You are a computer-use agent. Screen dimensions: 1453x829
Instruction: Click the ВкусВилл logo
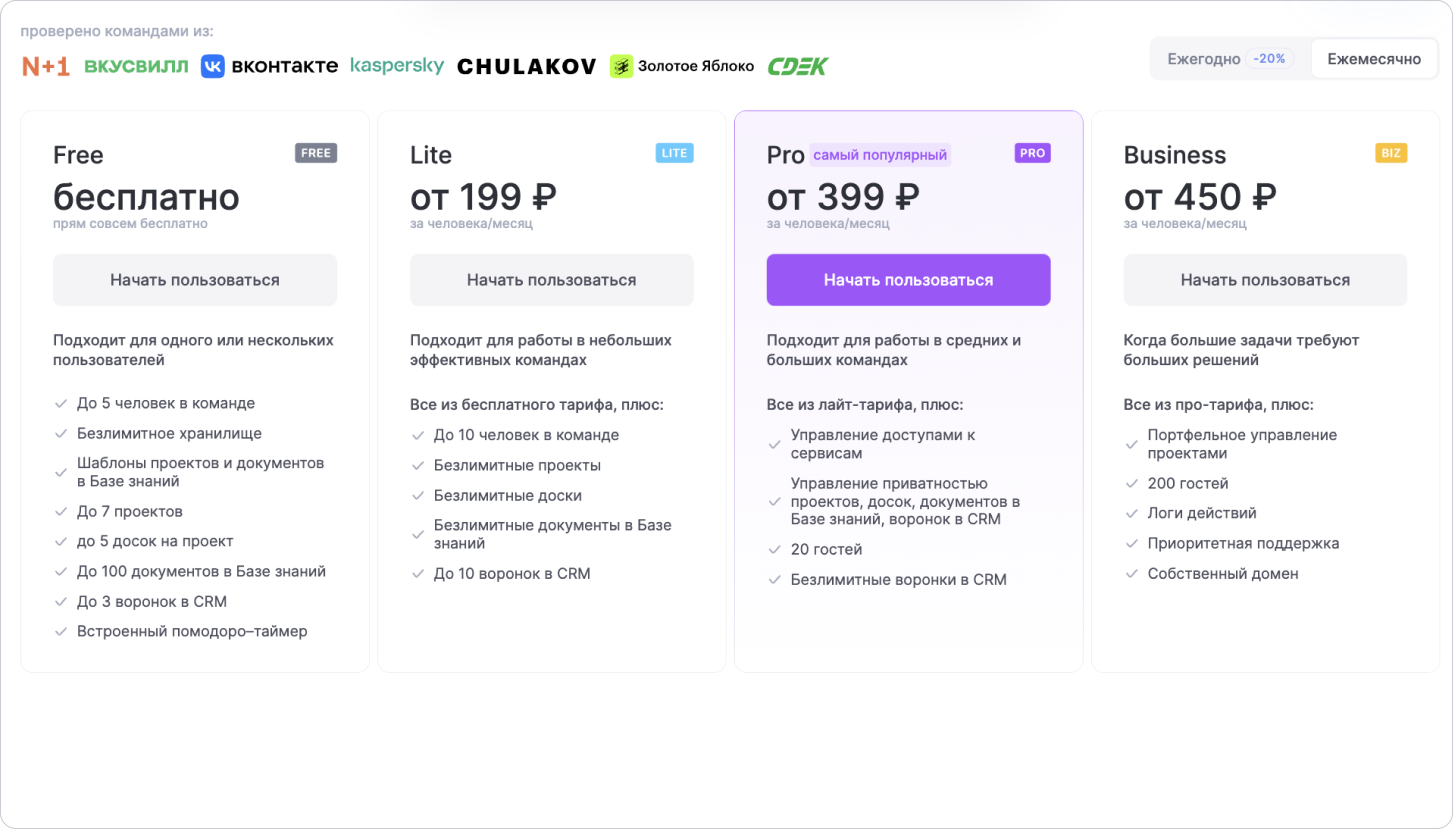[x=136, y=67]
